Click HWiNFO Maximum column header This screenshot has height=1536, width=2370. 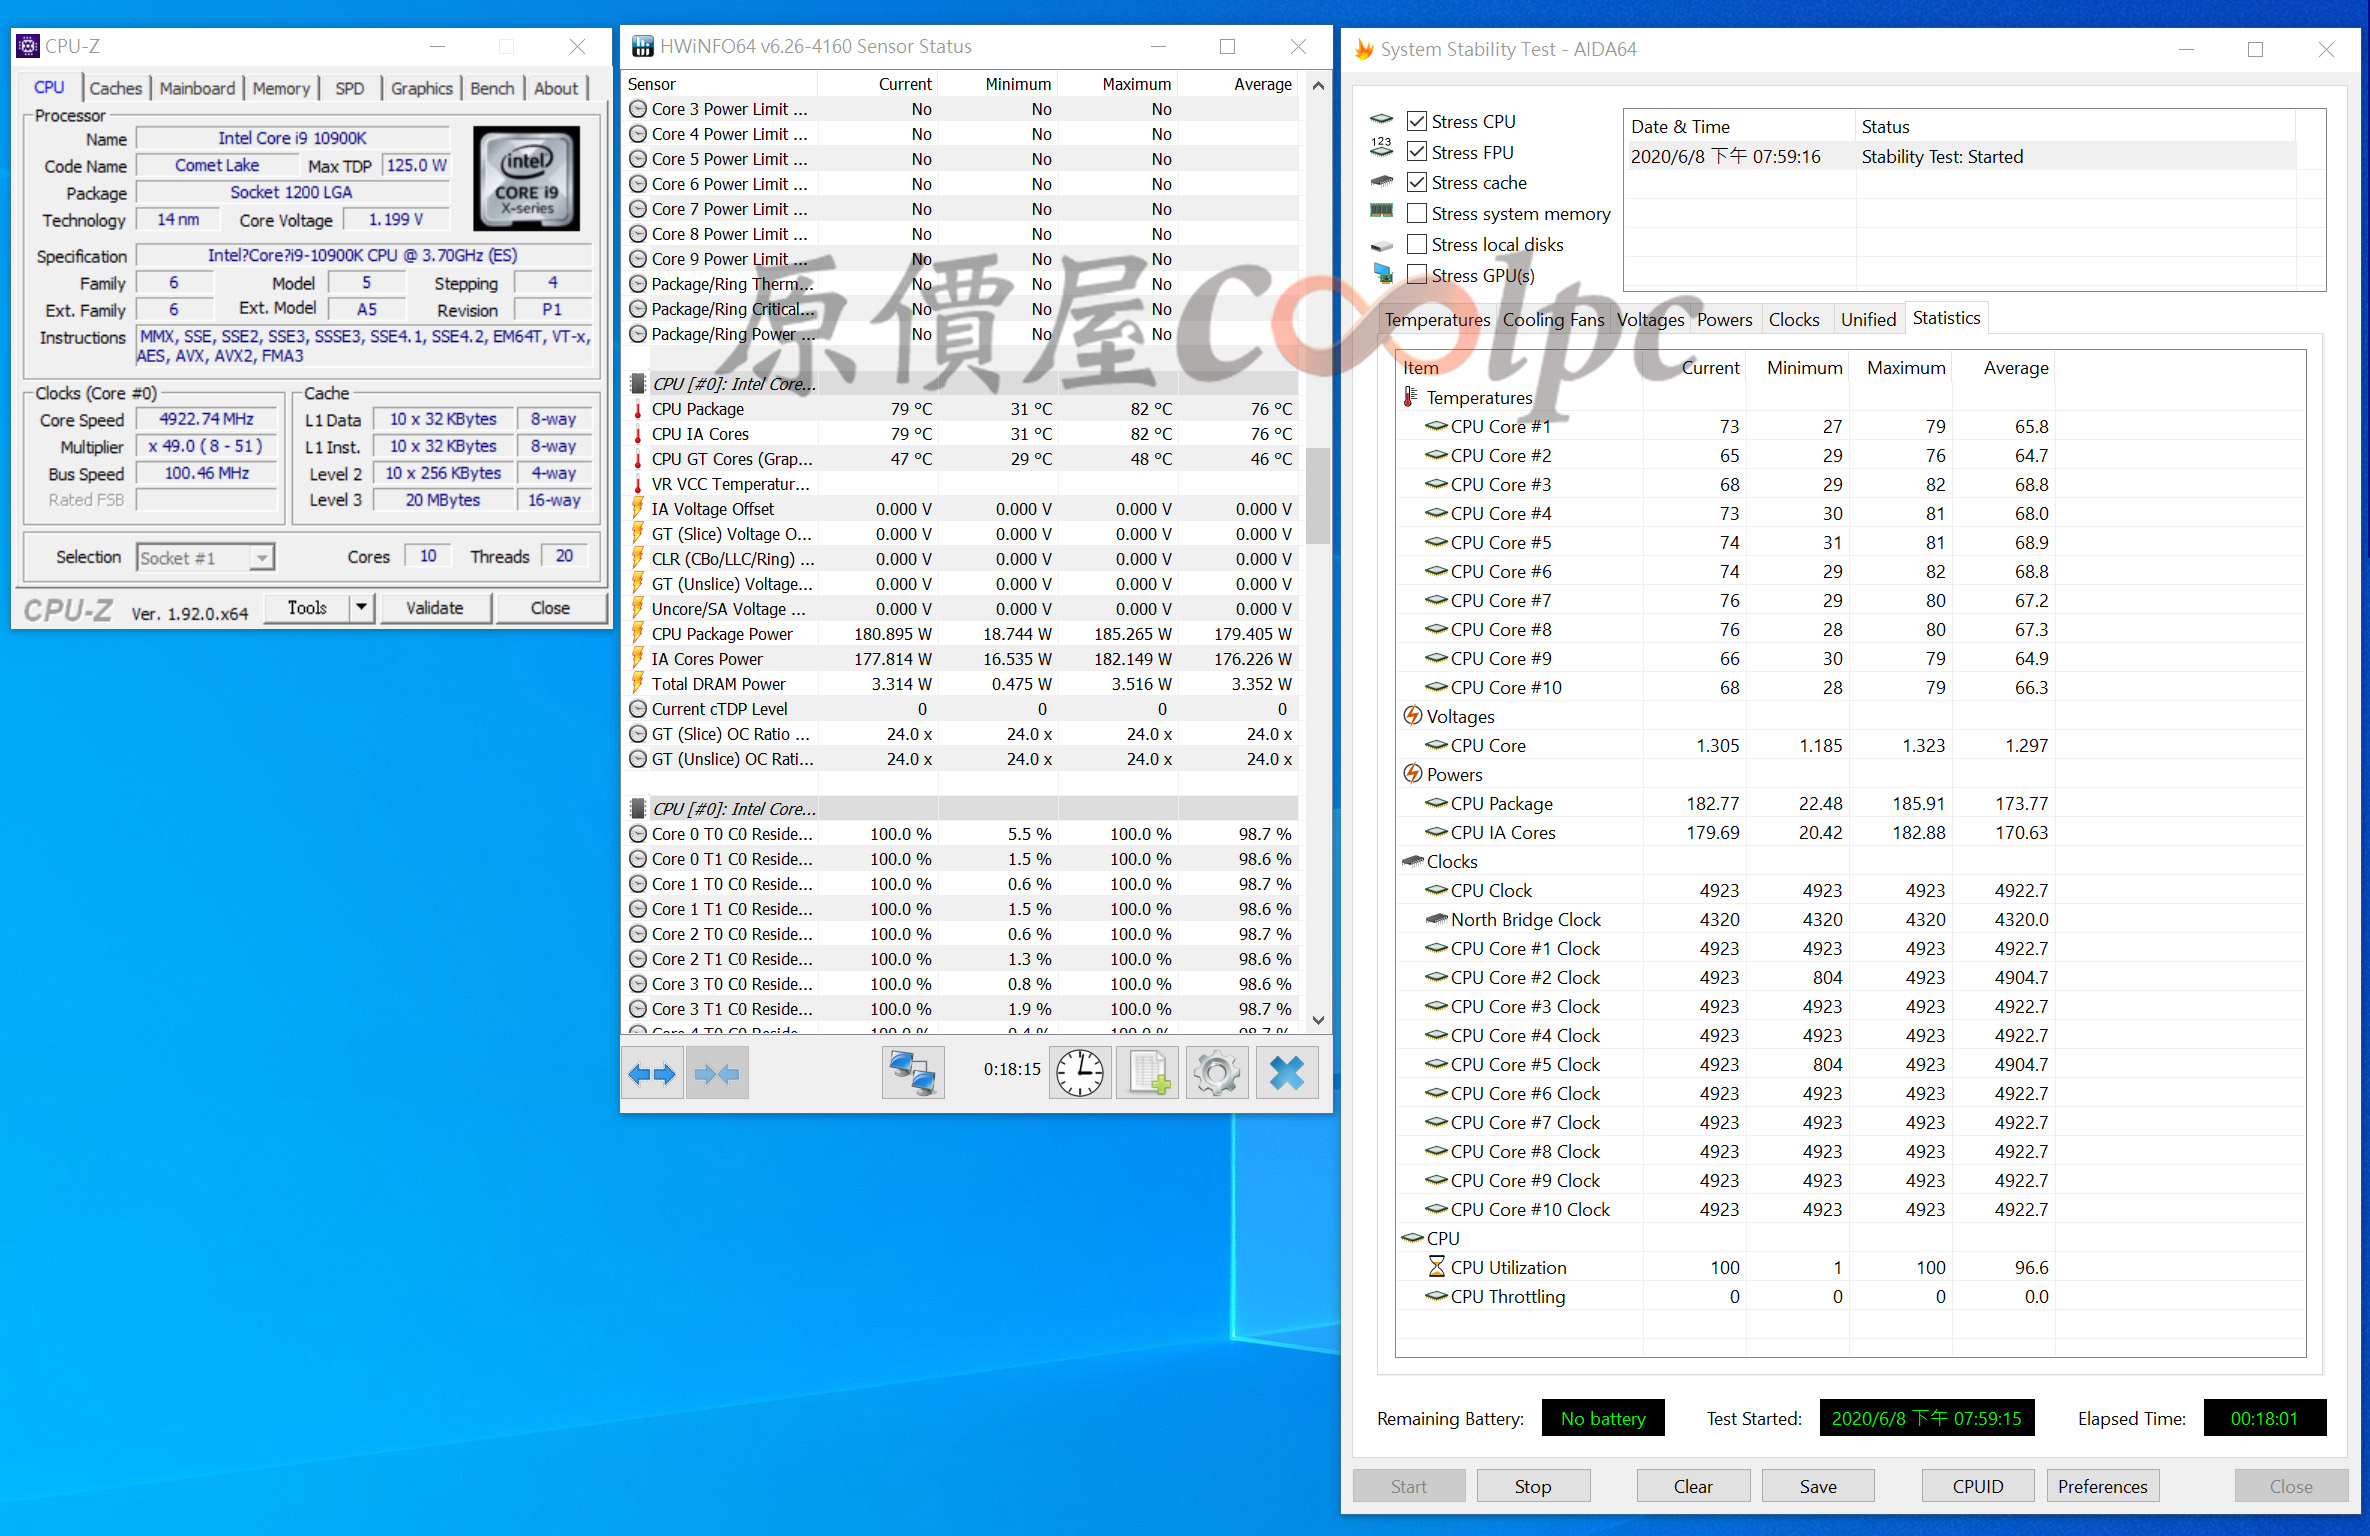coord(1118,84)
